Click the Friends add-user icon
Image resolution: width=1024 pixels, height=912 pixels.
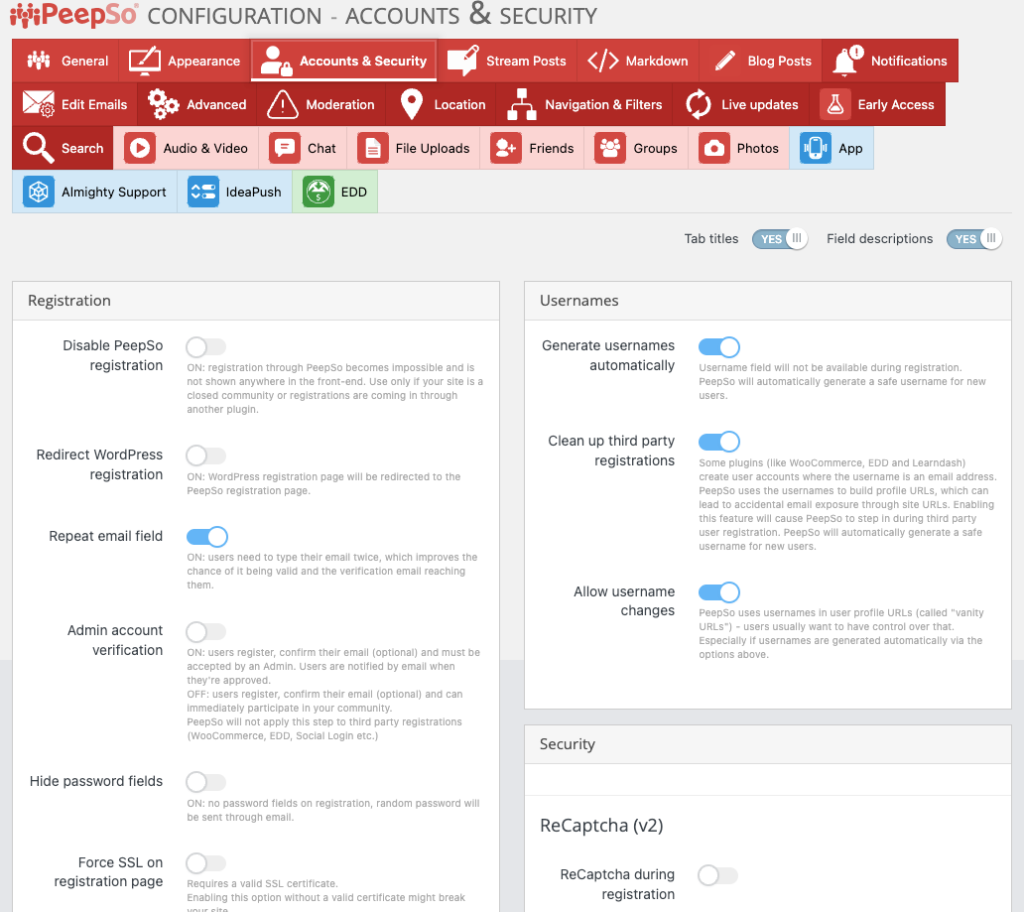(x=506, y=148)
